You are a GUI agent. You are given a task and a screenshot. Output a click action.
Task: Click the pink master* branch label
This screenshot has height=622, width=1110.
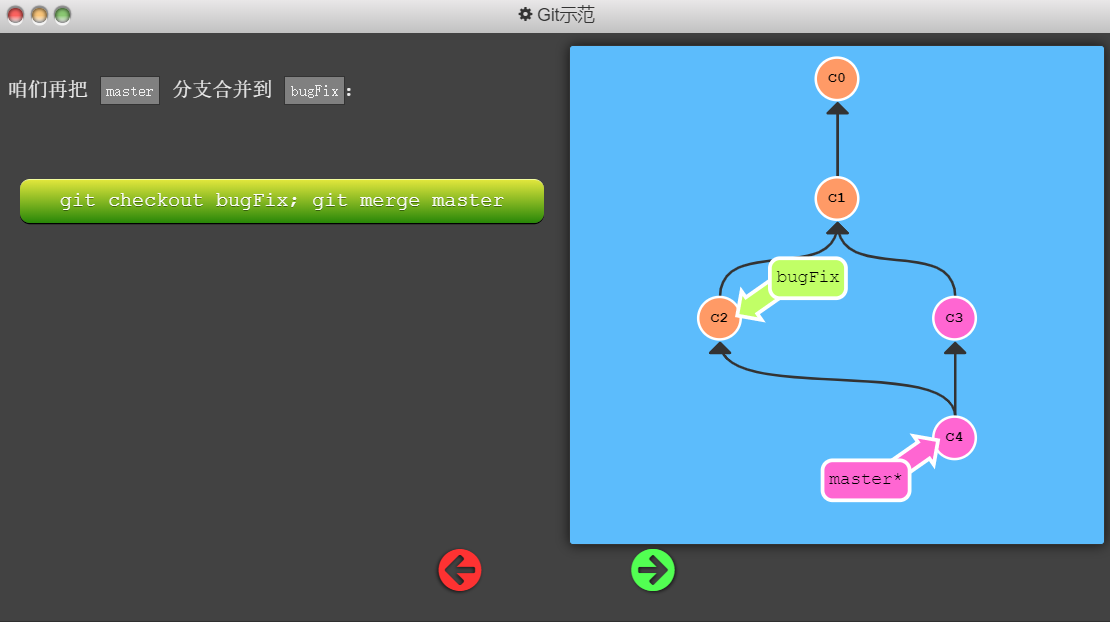[x=866, y=480]
